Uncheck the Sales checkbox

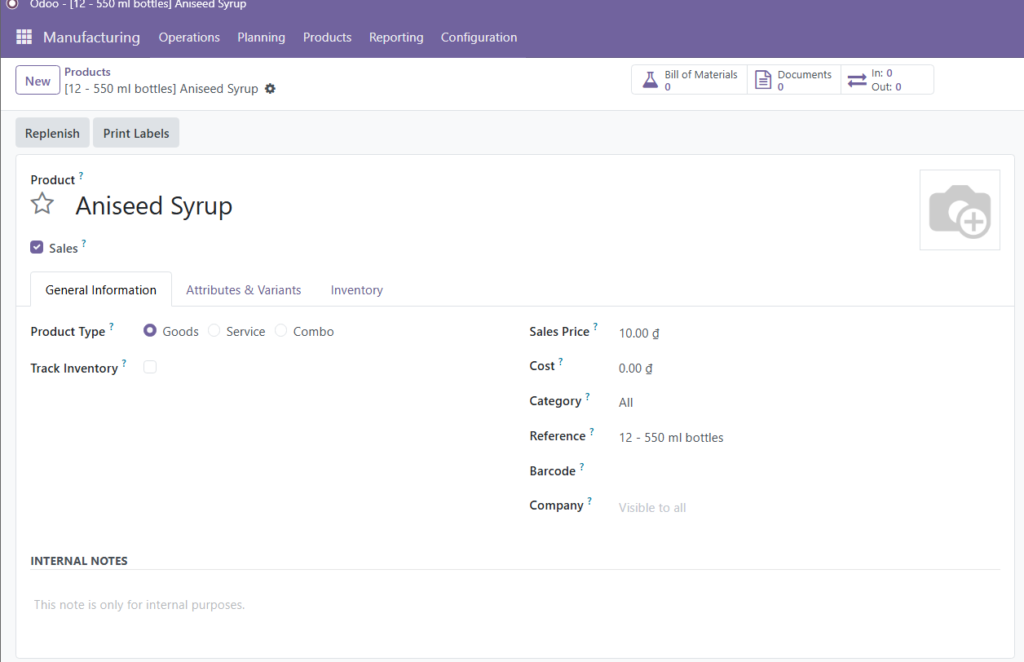(37, 247)
